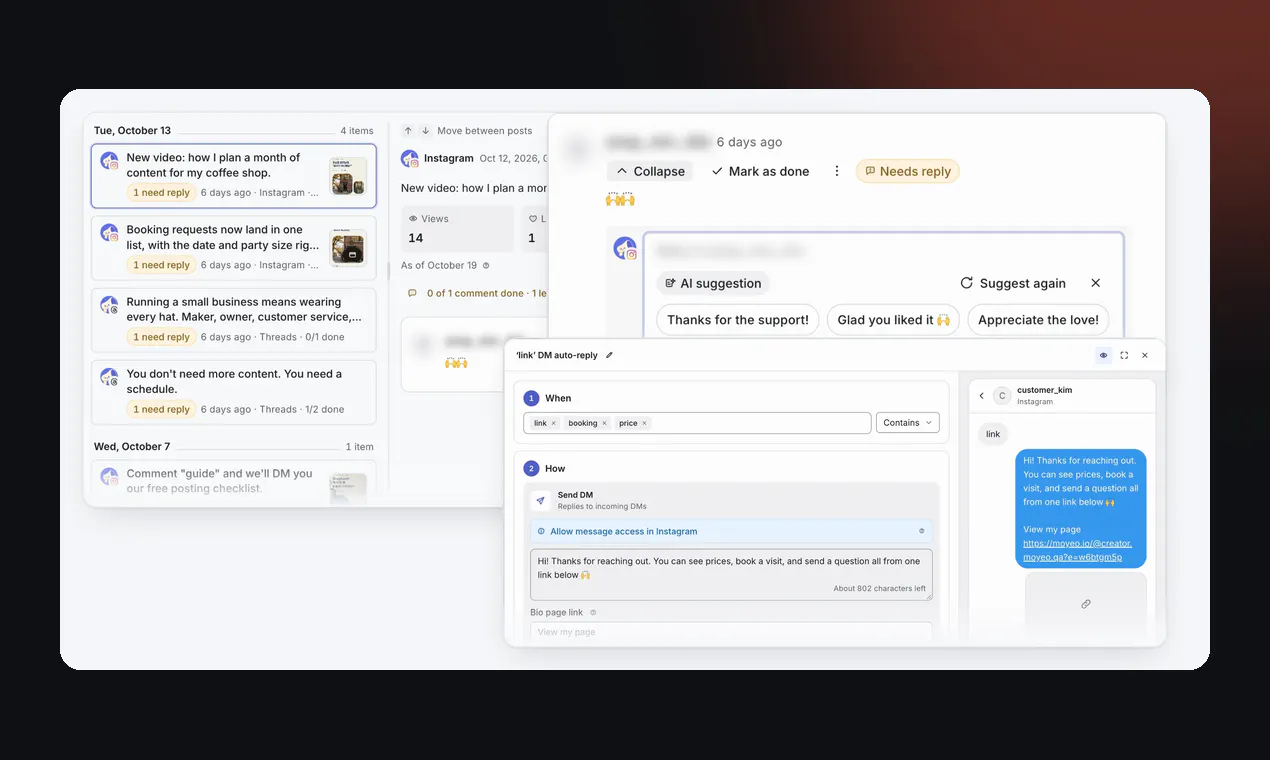The image size is (1270, 760).
Task: Open the moyeo.io link in preview message
Action: coord(1077,550)
